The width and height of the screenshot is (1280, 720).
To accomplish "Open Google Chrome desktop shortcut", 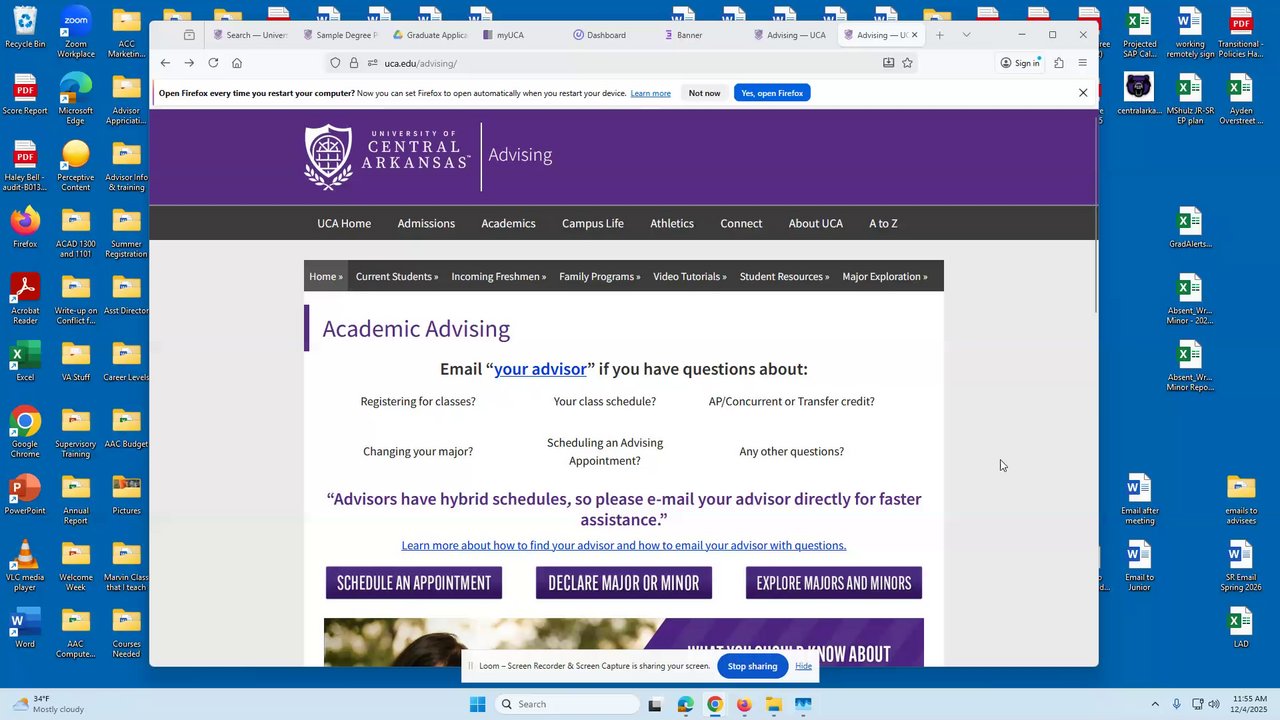I will [25, 433].
